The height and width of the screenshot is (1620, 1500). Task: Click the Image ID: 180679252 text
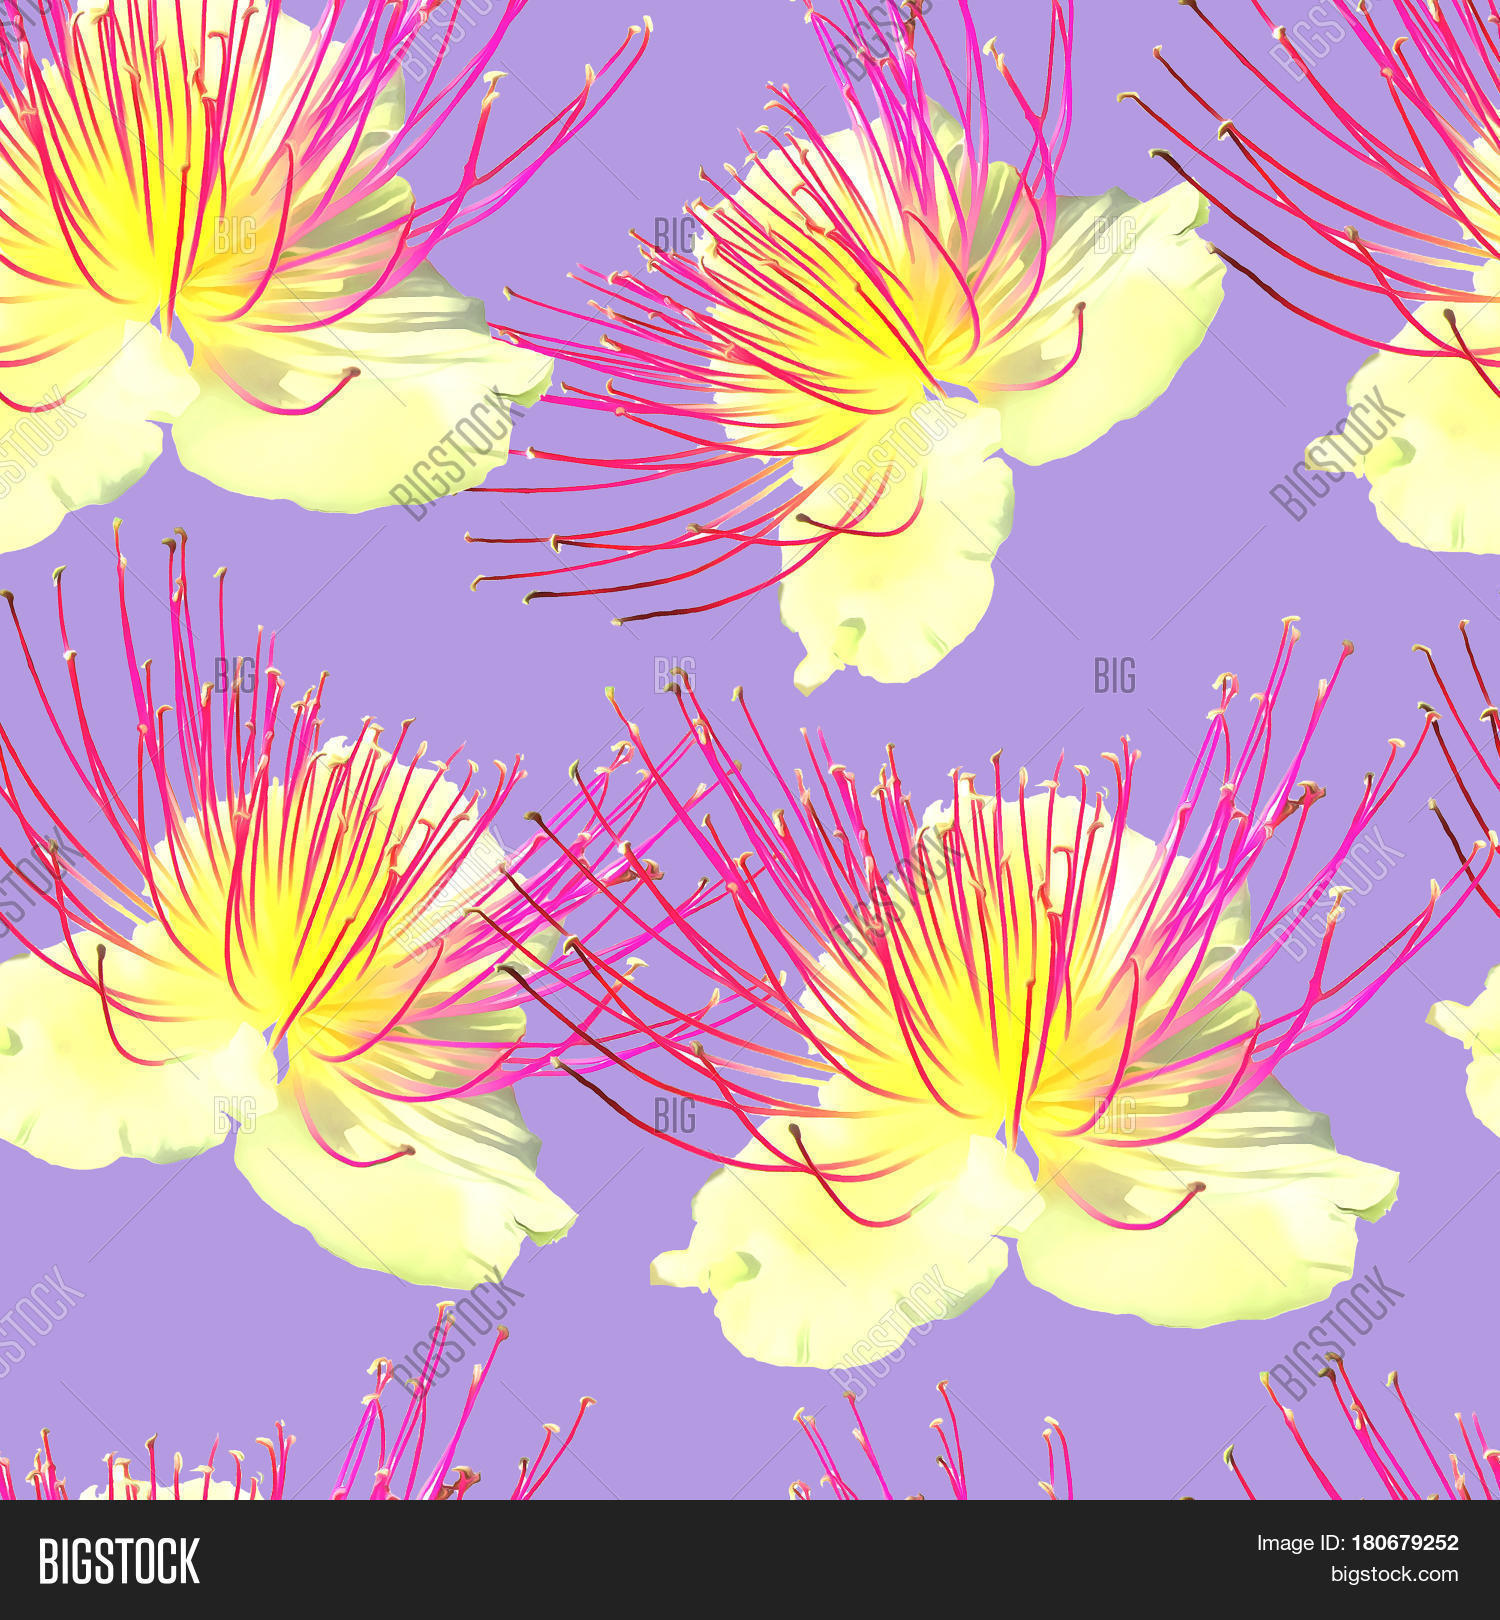1357,1543
